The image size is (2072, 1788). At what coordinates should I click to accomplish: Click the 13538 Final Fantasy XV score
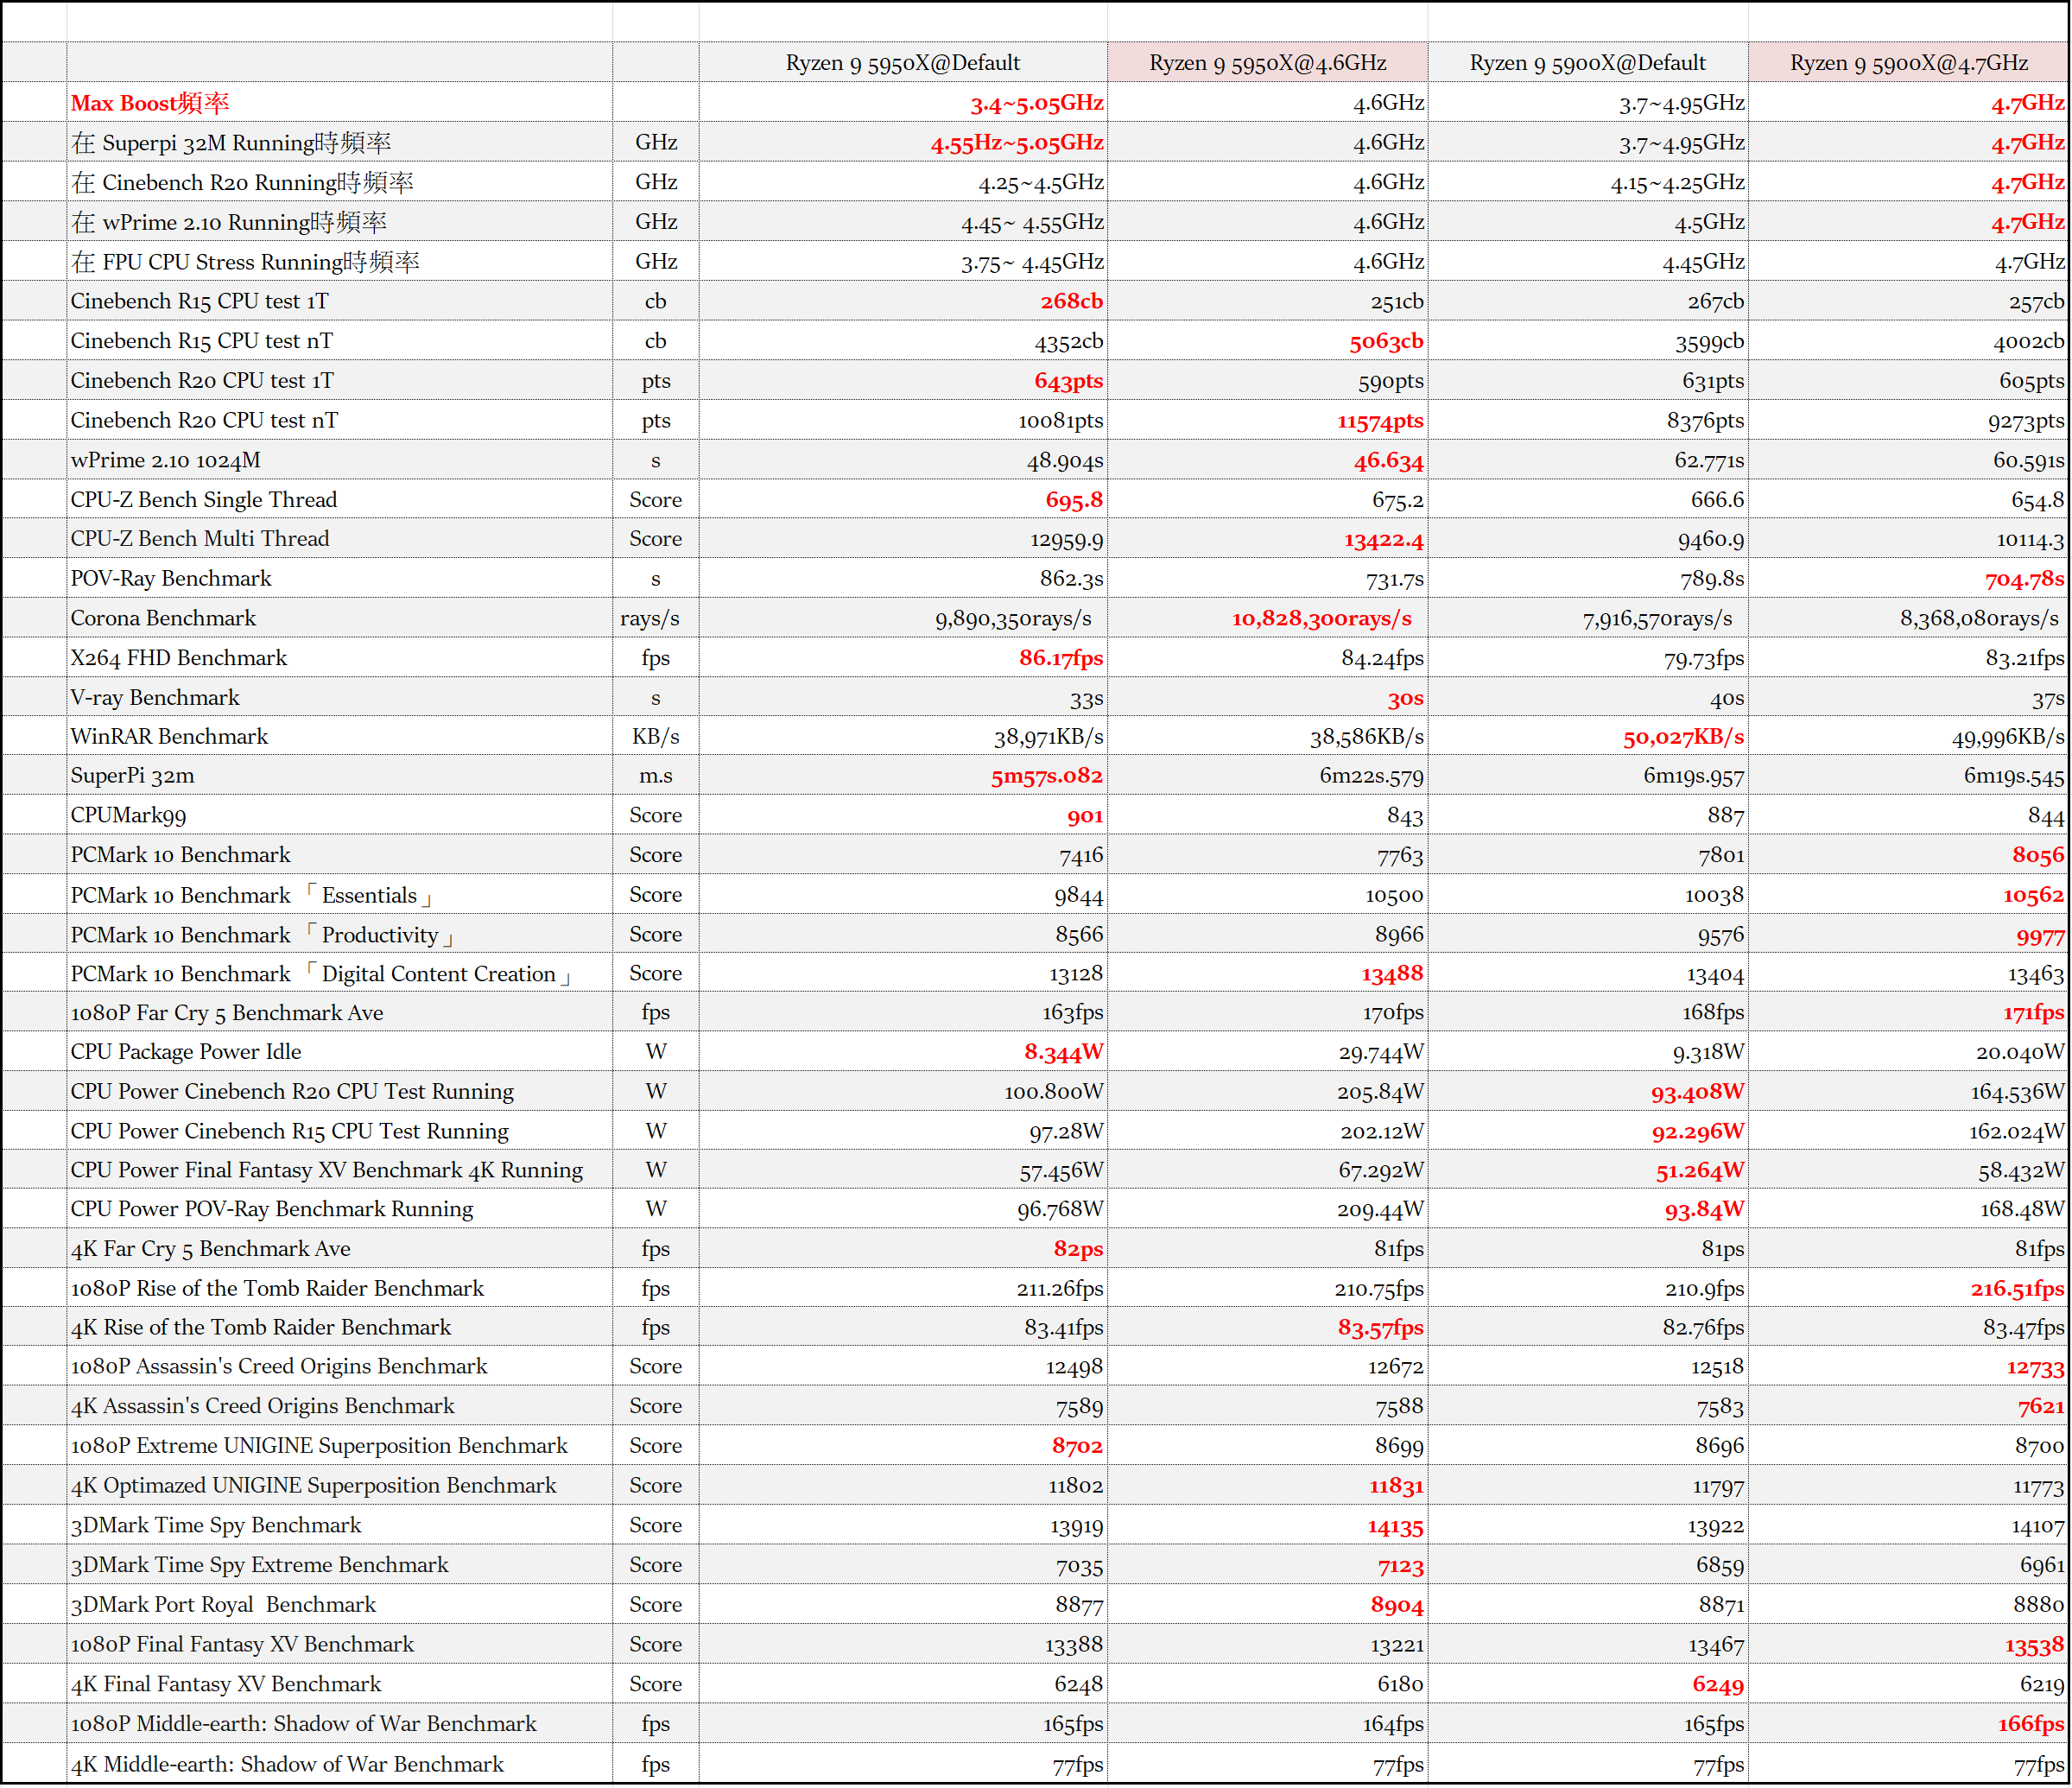(x=2034, y=1645)
